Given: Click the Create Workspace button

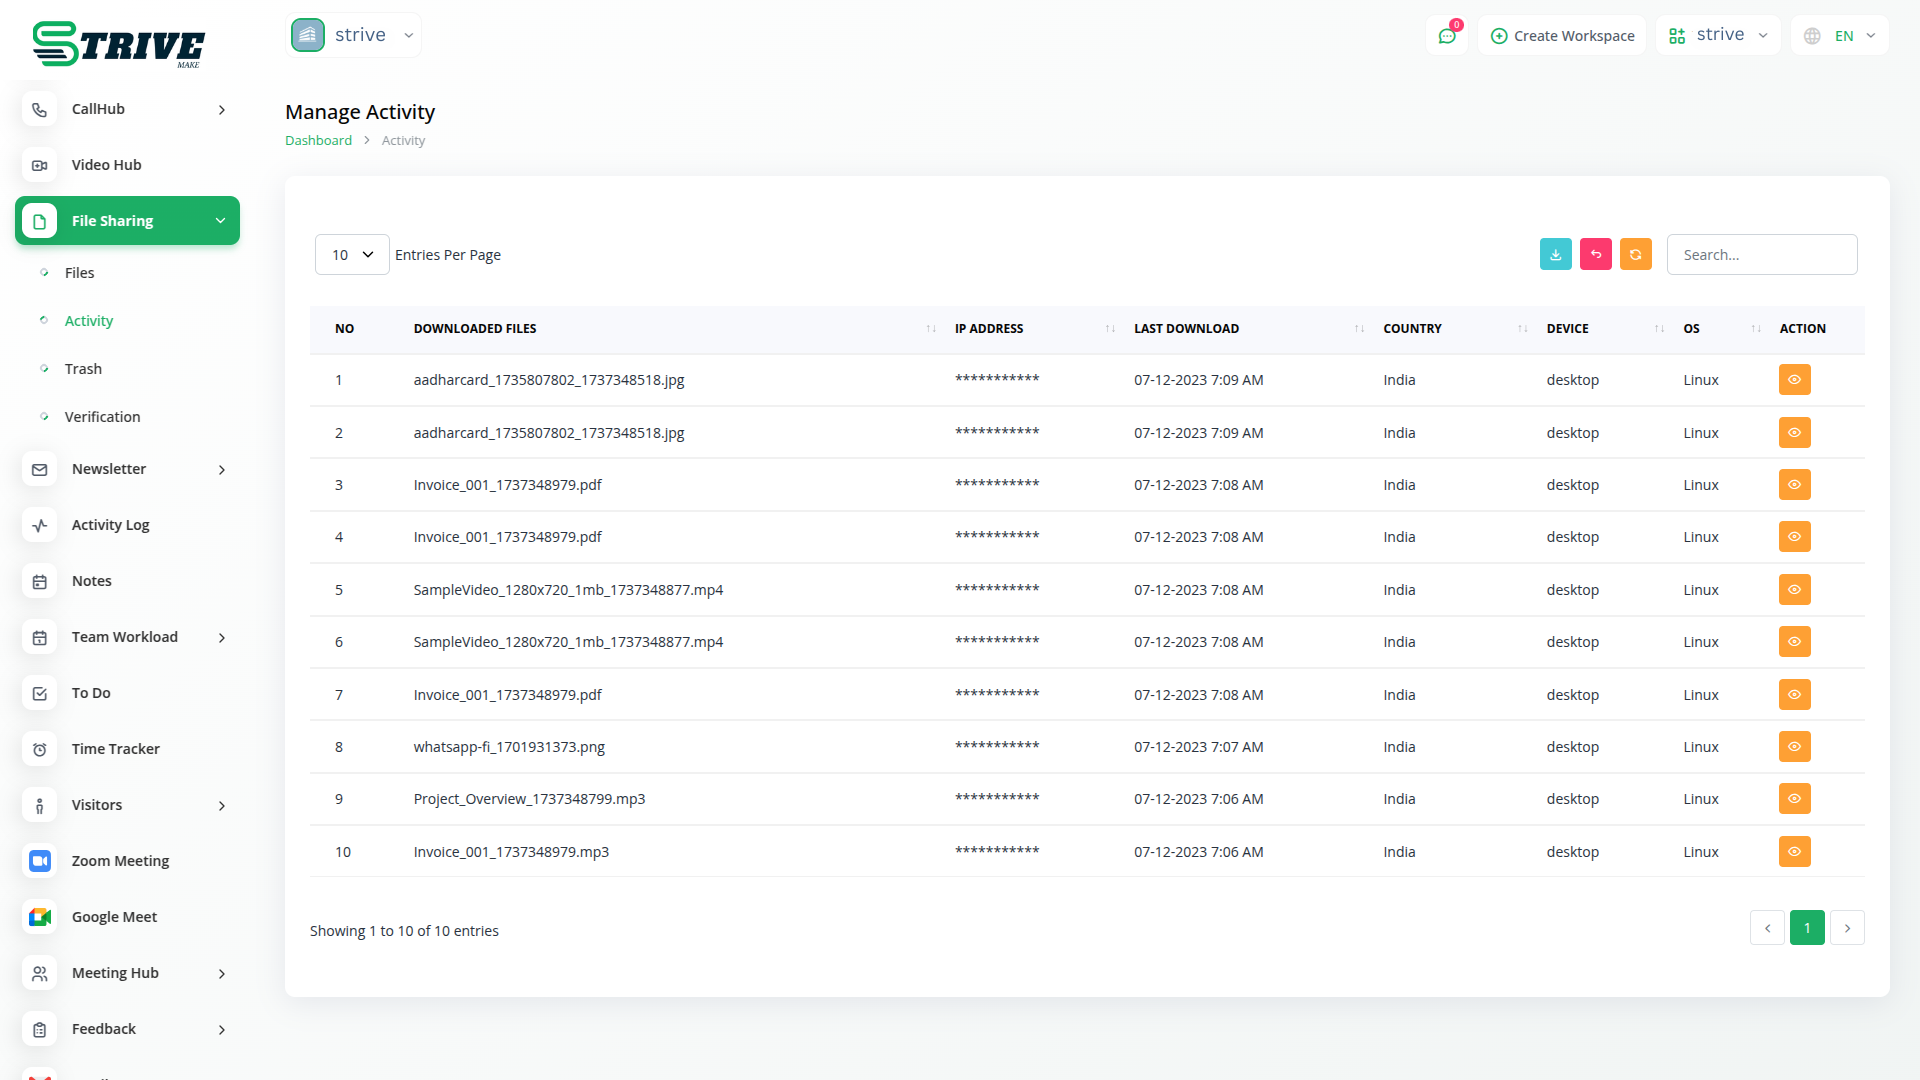Looking at the screenshot, I should 1562,36.
